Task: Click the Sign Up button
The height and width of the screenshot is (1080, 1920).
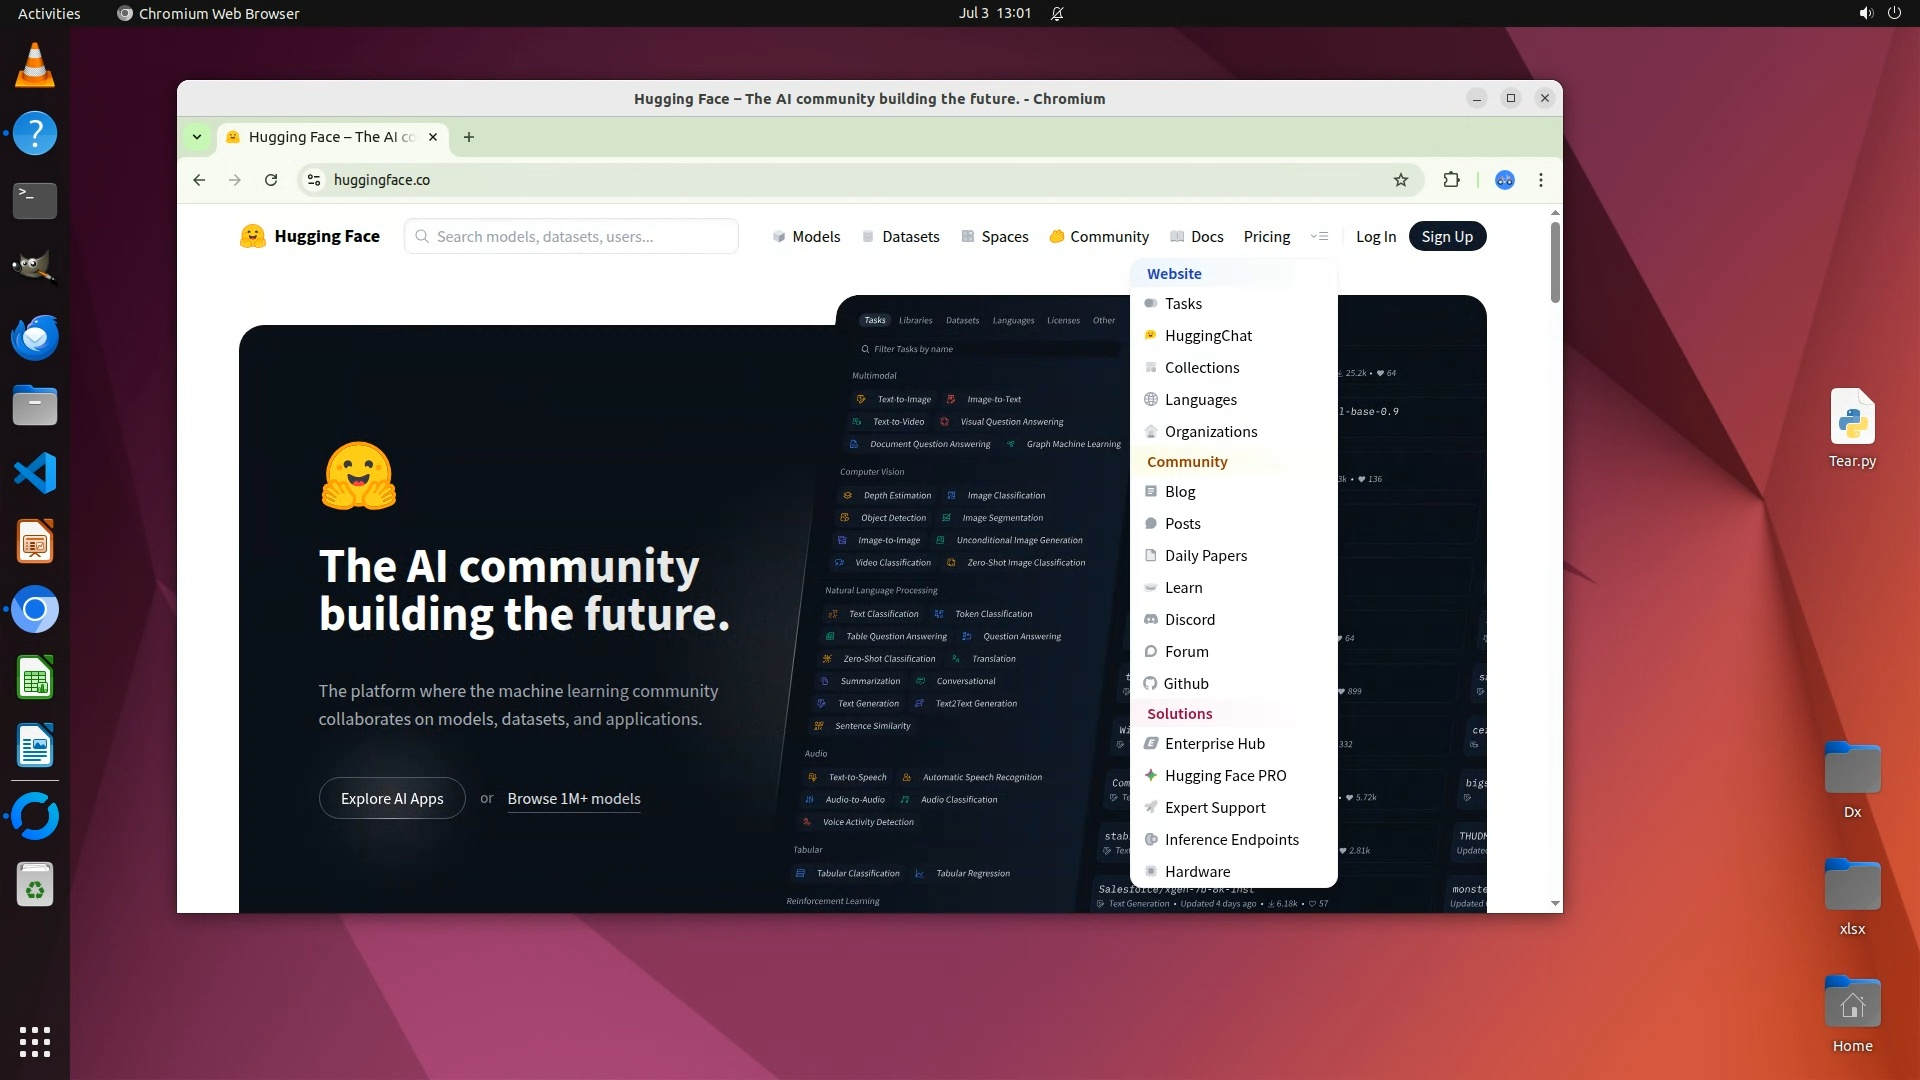Action: tap(1446, 237)
